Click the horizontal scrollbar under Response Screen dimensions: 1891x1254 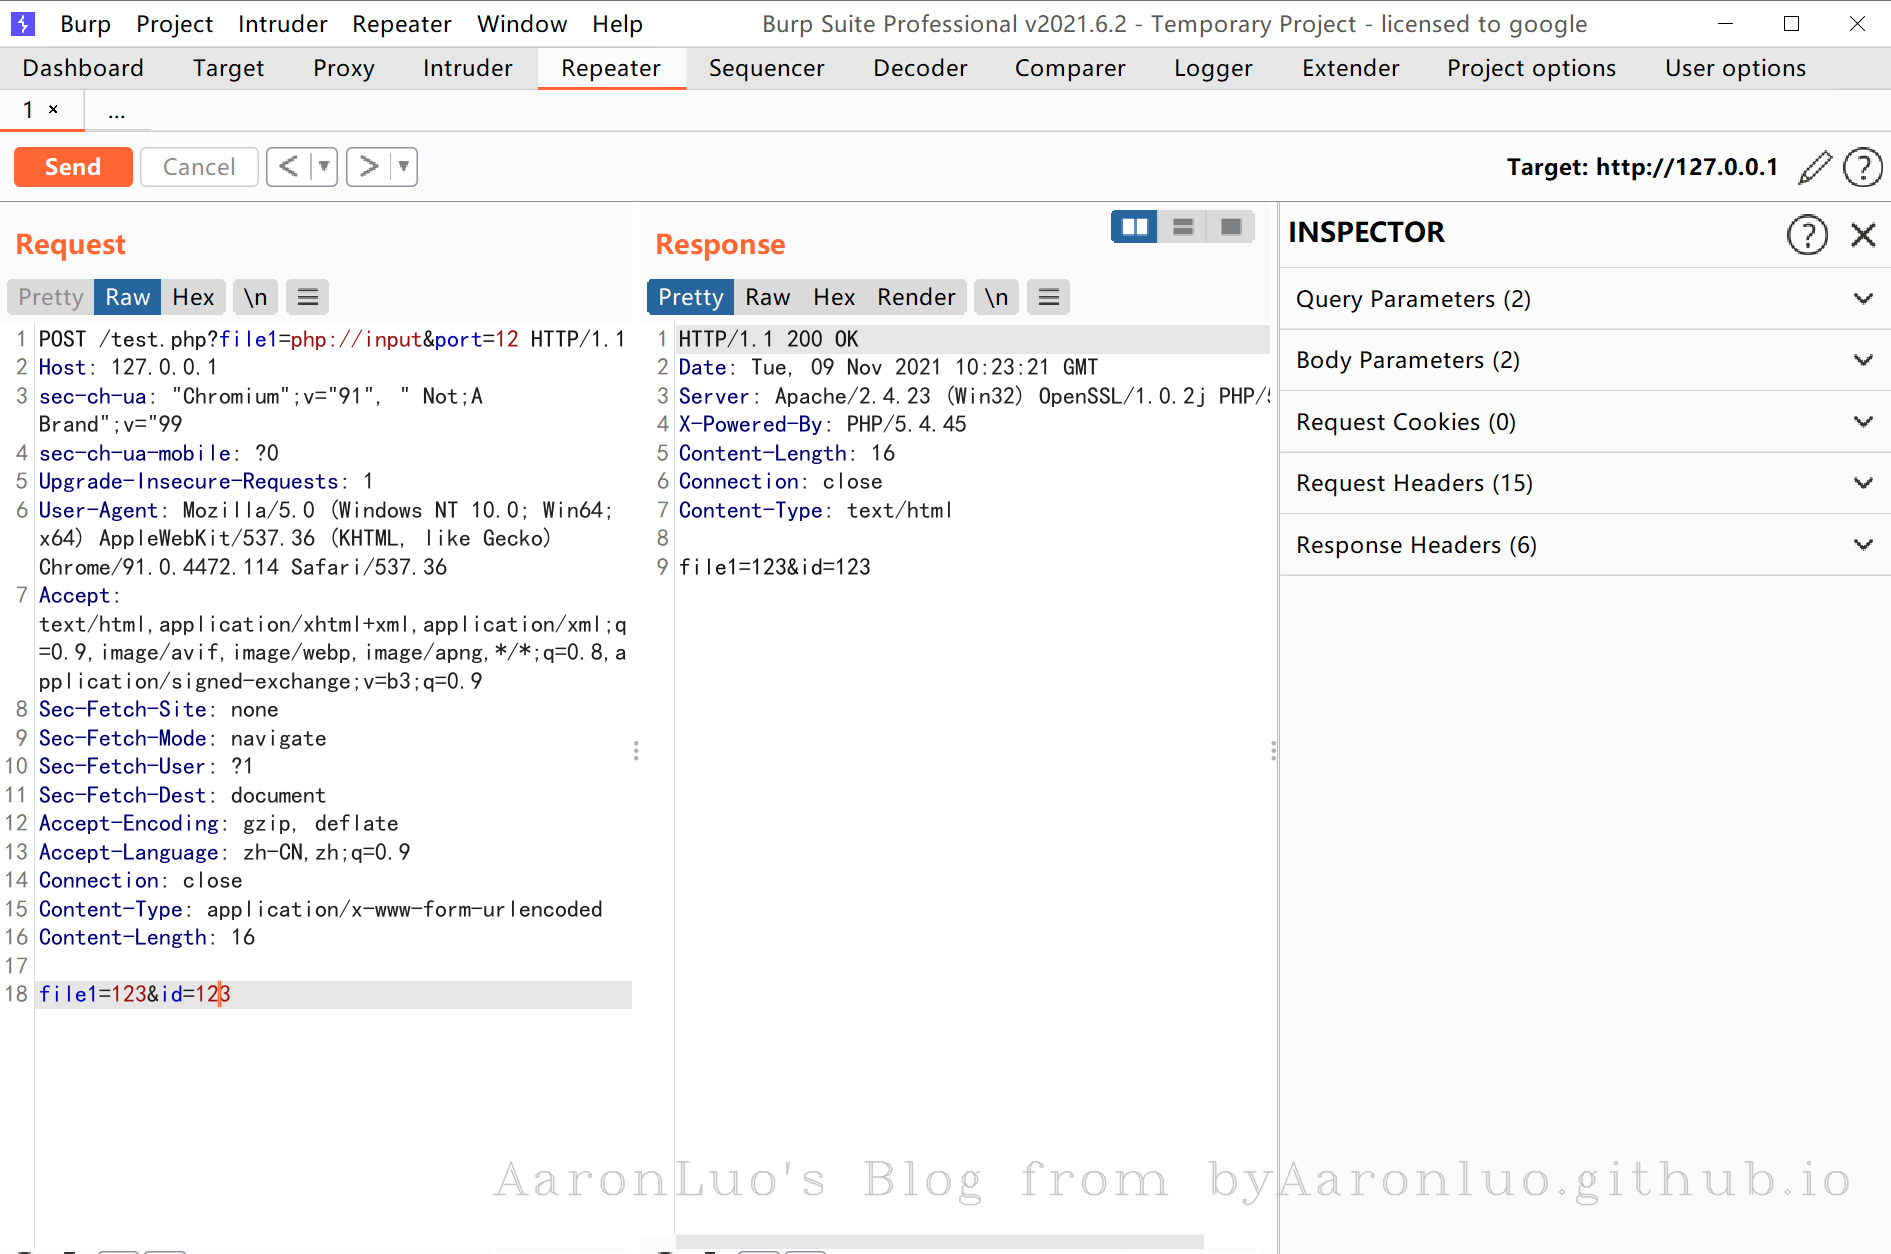pos(939,1242)
